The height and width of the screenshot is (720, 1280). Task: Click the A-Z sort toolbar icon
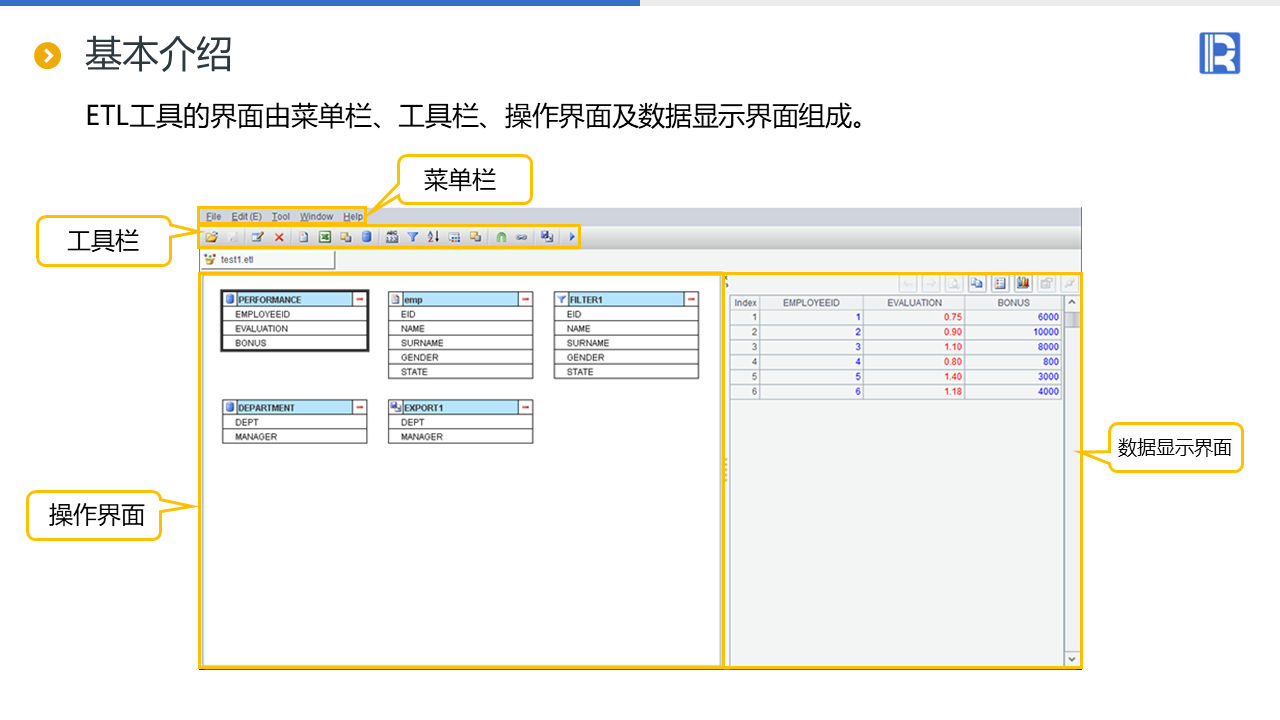pyautogui.click(x=433, y=237)
